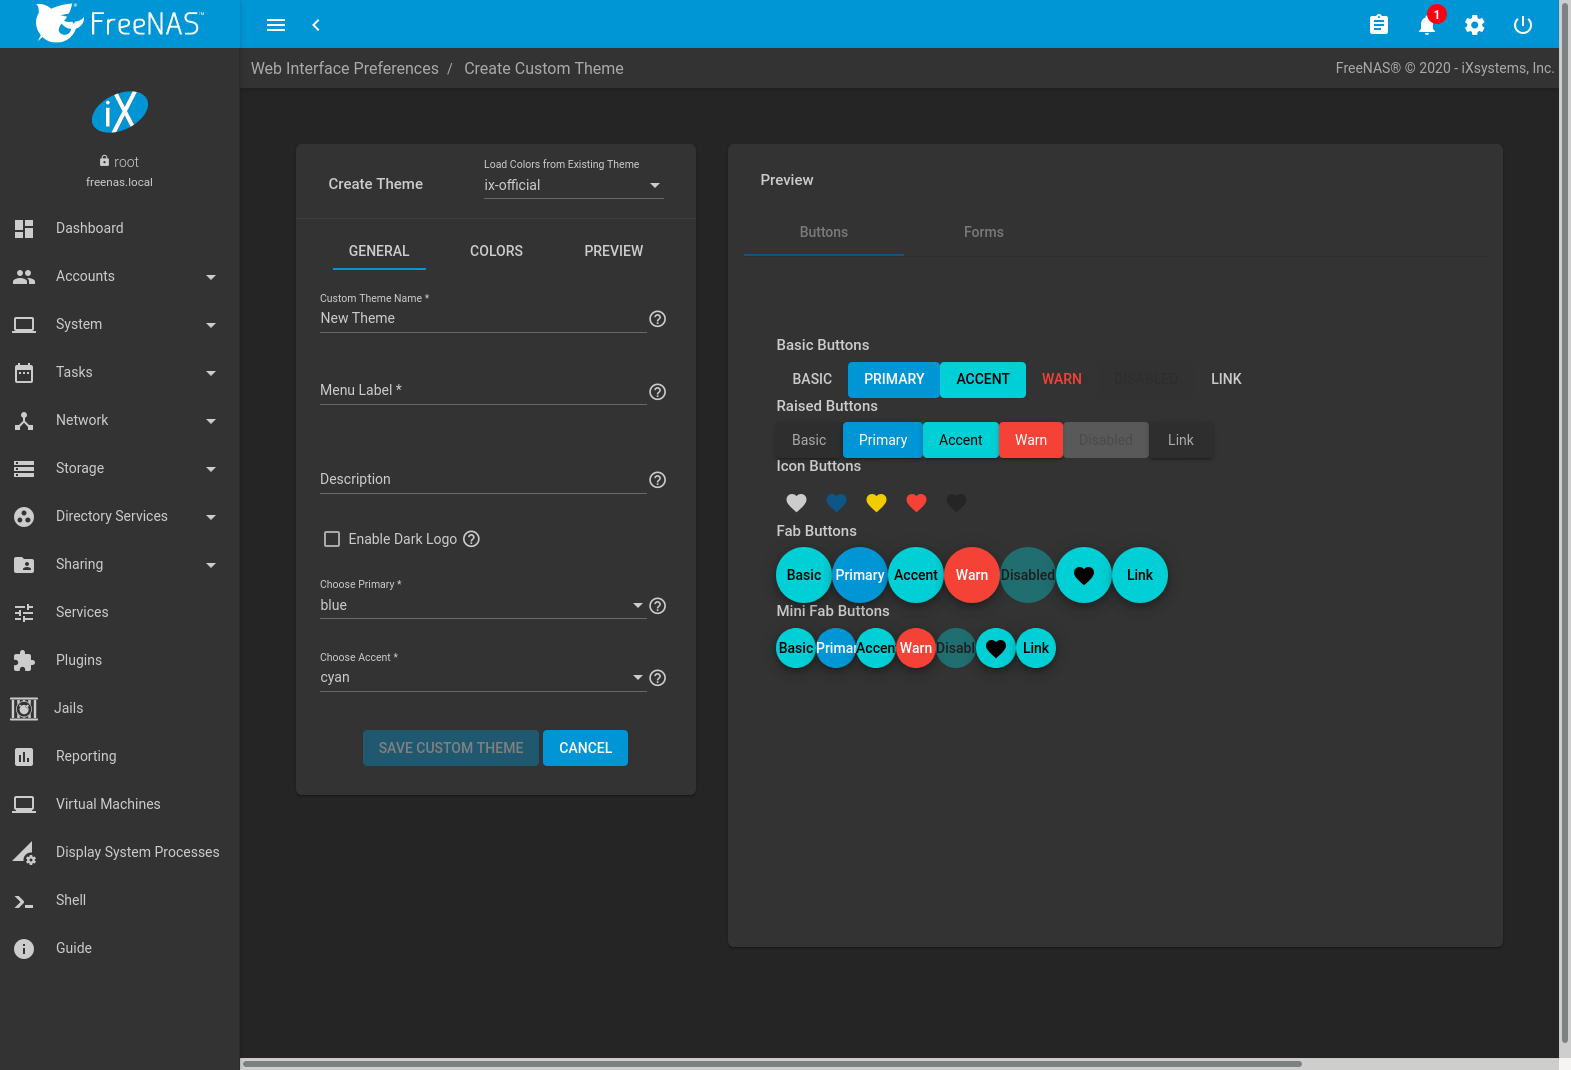Click the Menu Label input field

(x=482, y=390)
